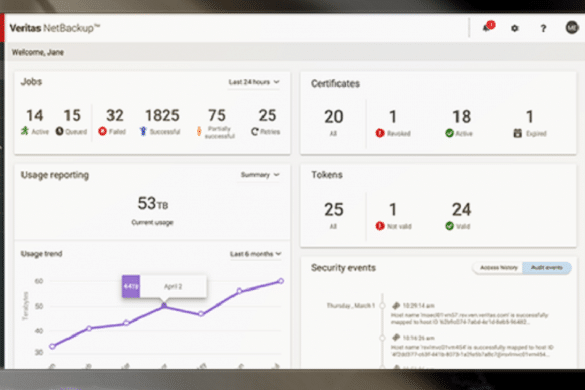Click the purple 44TB tooltip swatch
This screenshot has height=390, width=585.
click(131, 286)
